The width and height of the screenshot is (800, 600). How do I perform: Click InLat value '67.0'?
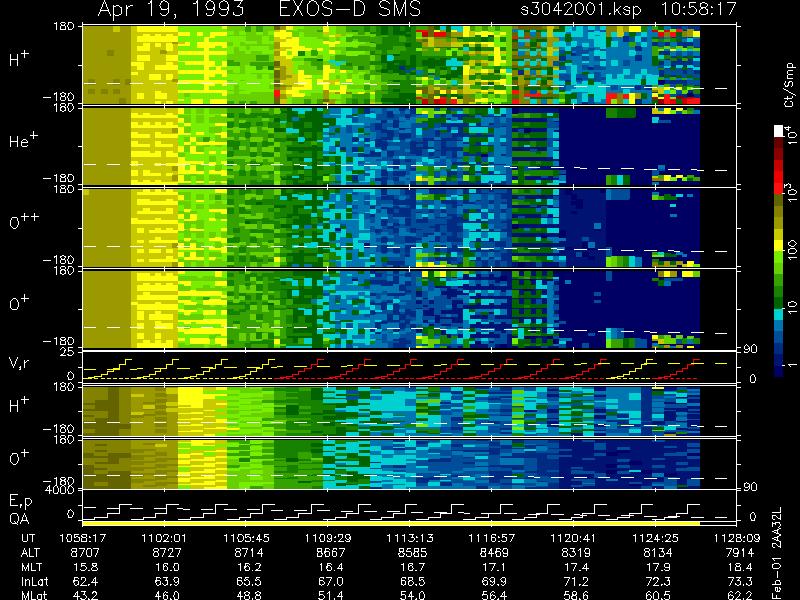(x=331, y=581)
